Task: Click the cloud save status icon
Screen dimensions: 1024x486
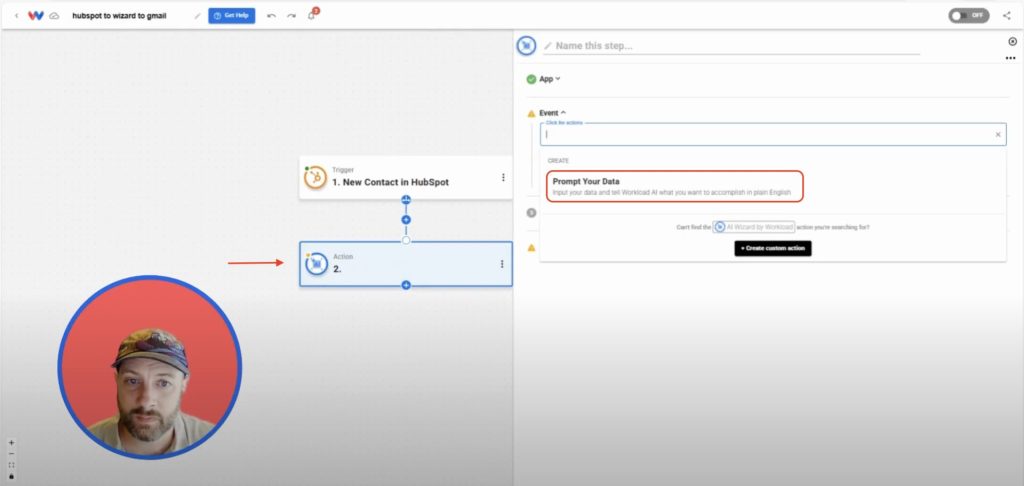Action: click(54, 16)
